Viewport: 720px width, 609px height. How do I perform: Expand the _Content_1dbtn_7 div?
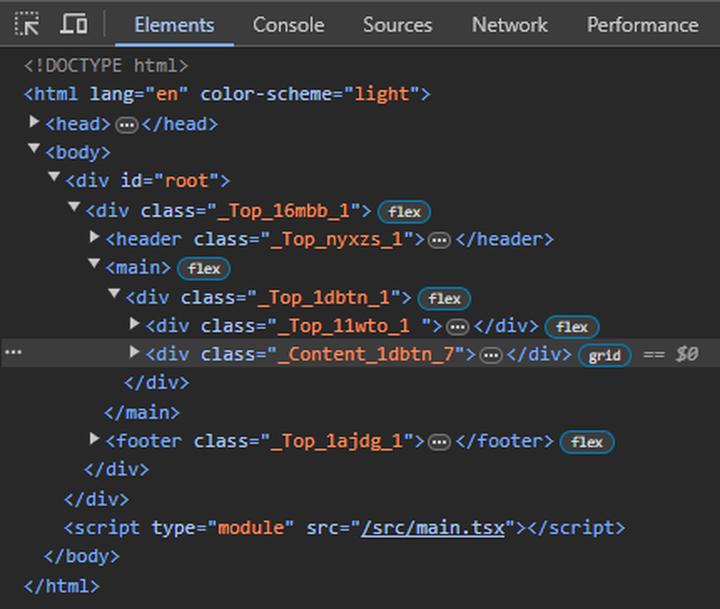[134, 352]
